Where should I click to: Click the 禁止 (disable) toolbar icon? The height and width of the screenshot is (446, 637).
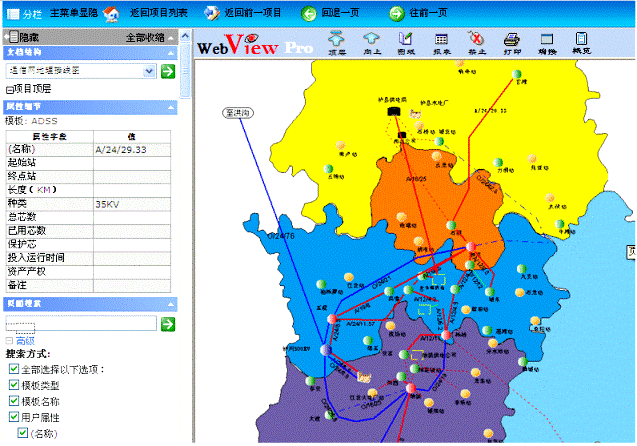point(476,41)
